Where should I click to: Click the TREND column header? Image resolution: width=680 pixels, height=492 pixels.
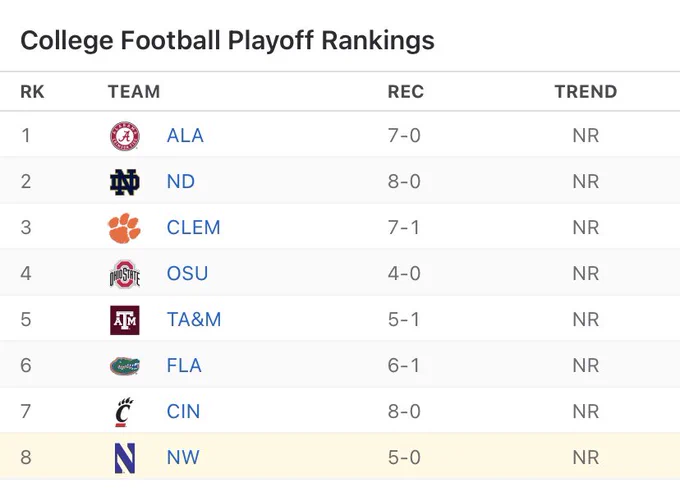tap(585, 92)
